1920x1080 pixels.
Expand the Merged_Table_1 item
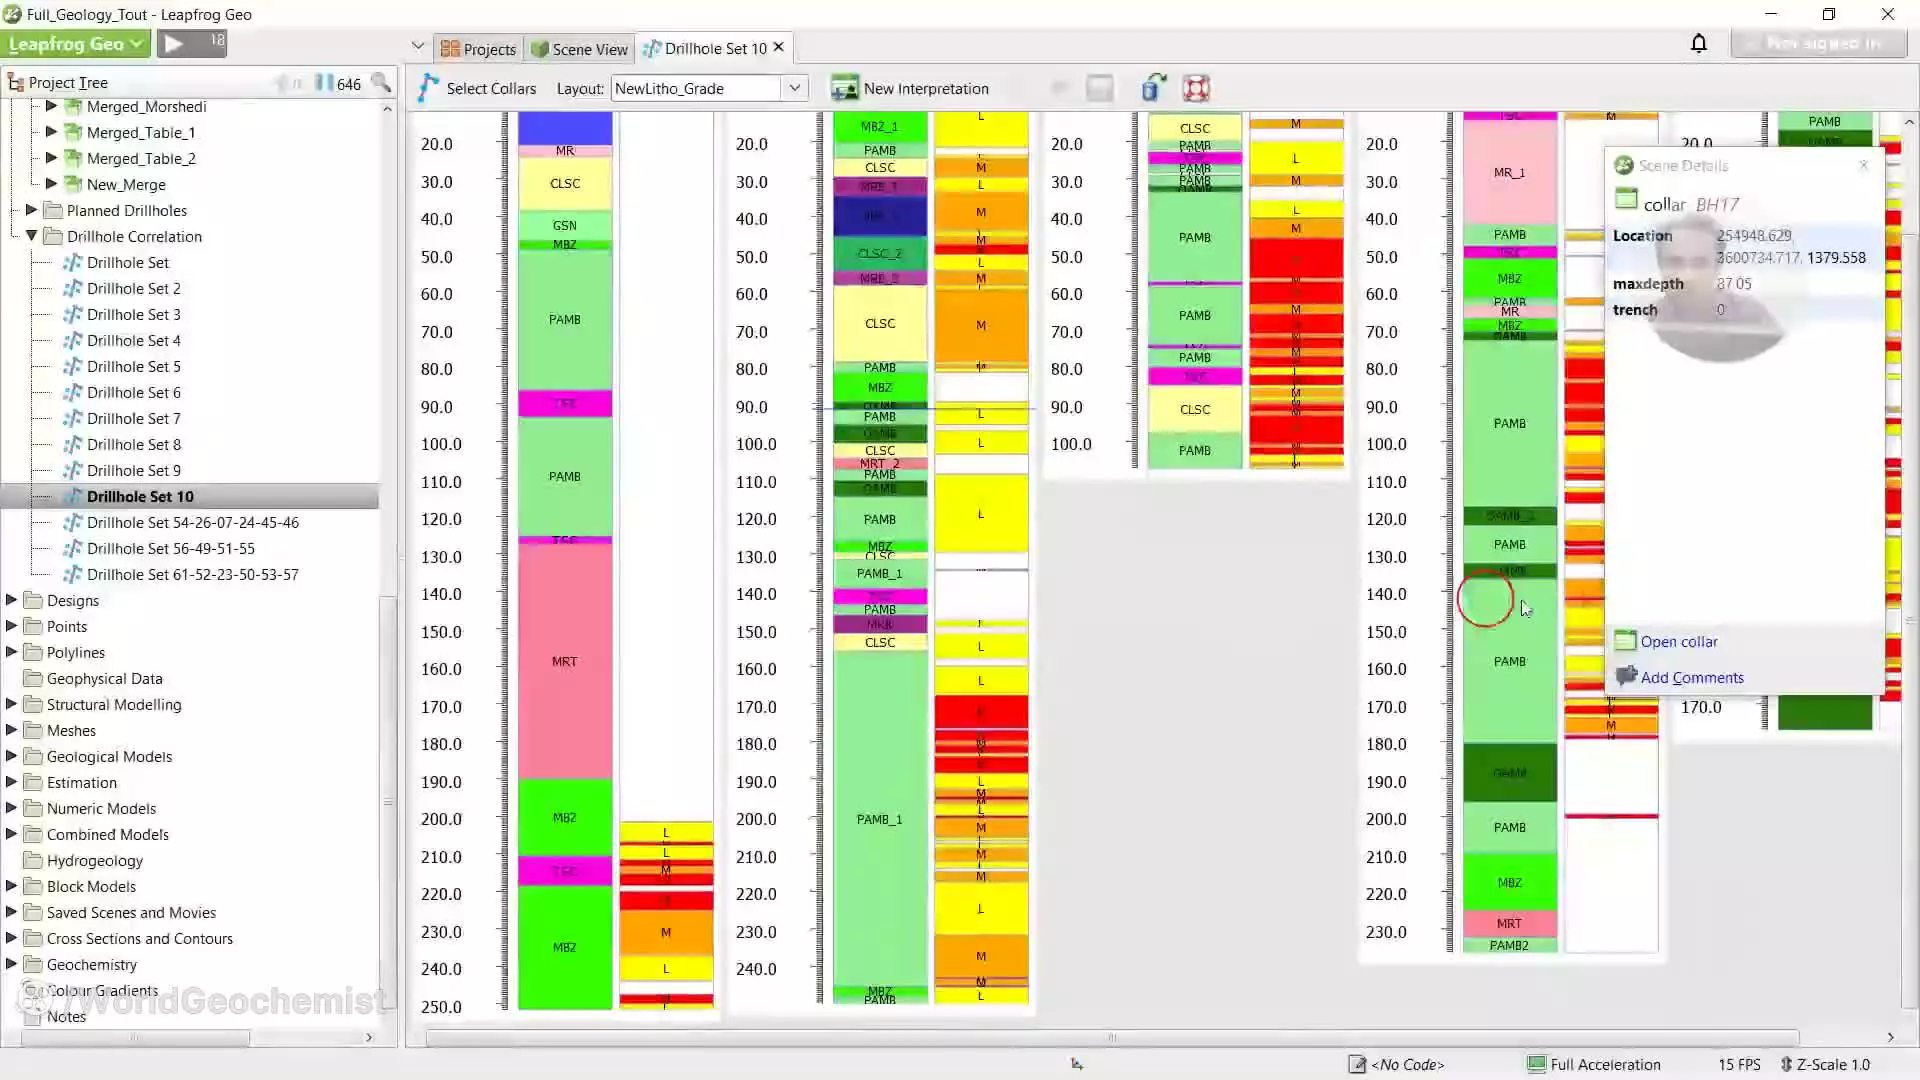pyautogui.click(x=51, y=132)
